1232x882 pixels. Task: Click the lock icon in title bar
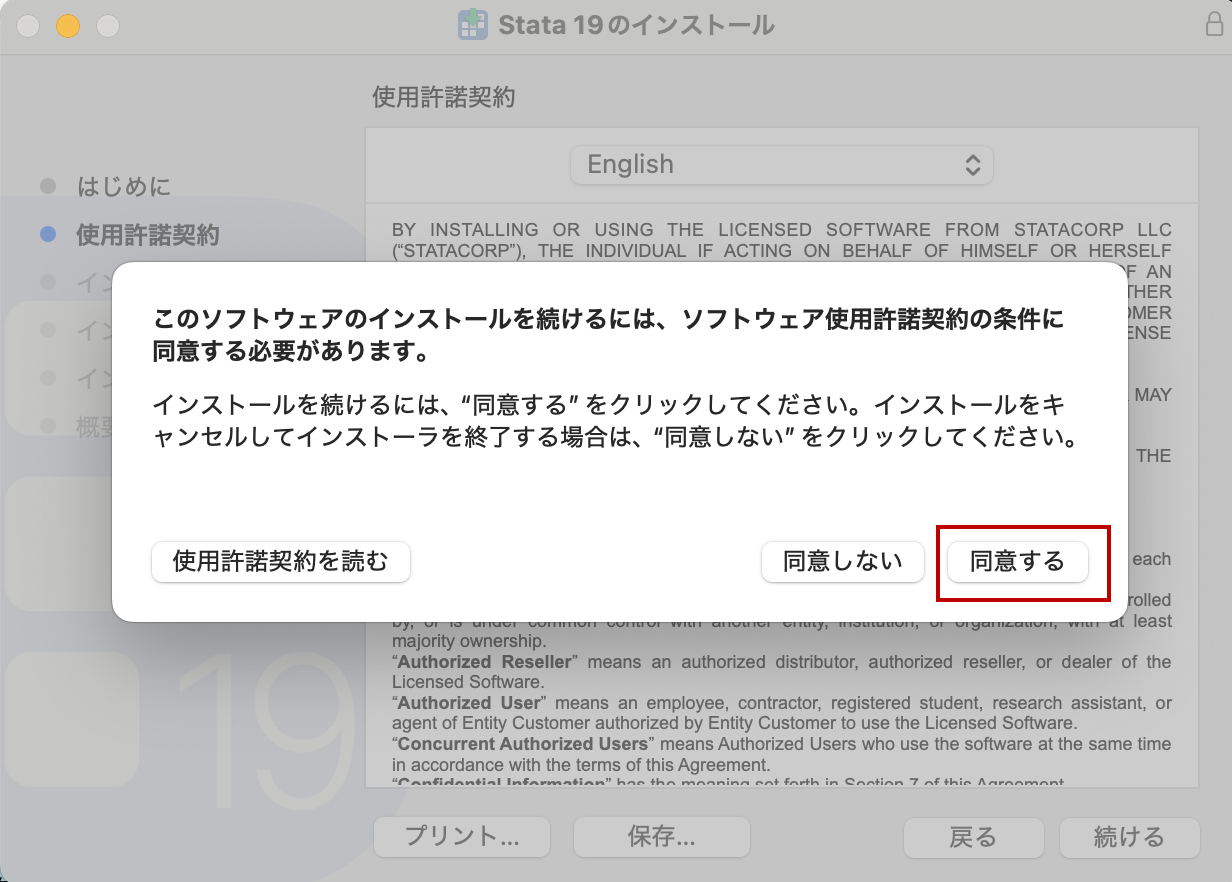[1213, 25]
